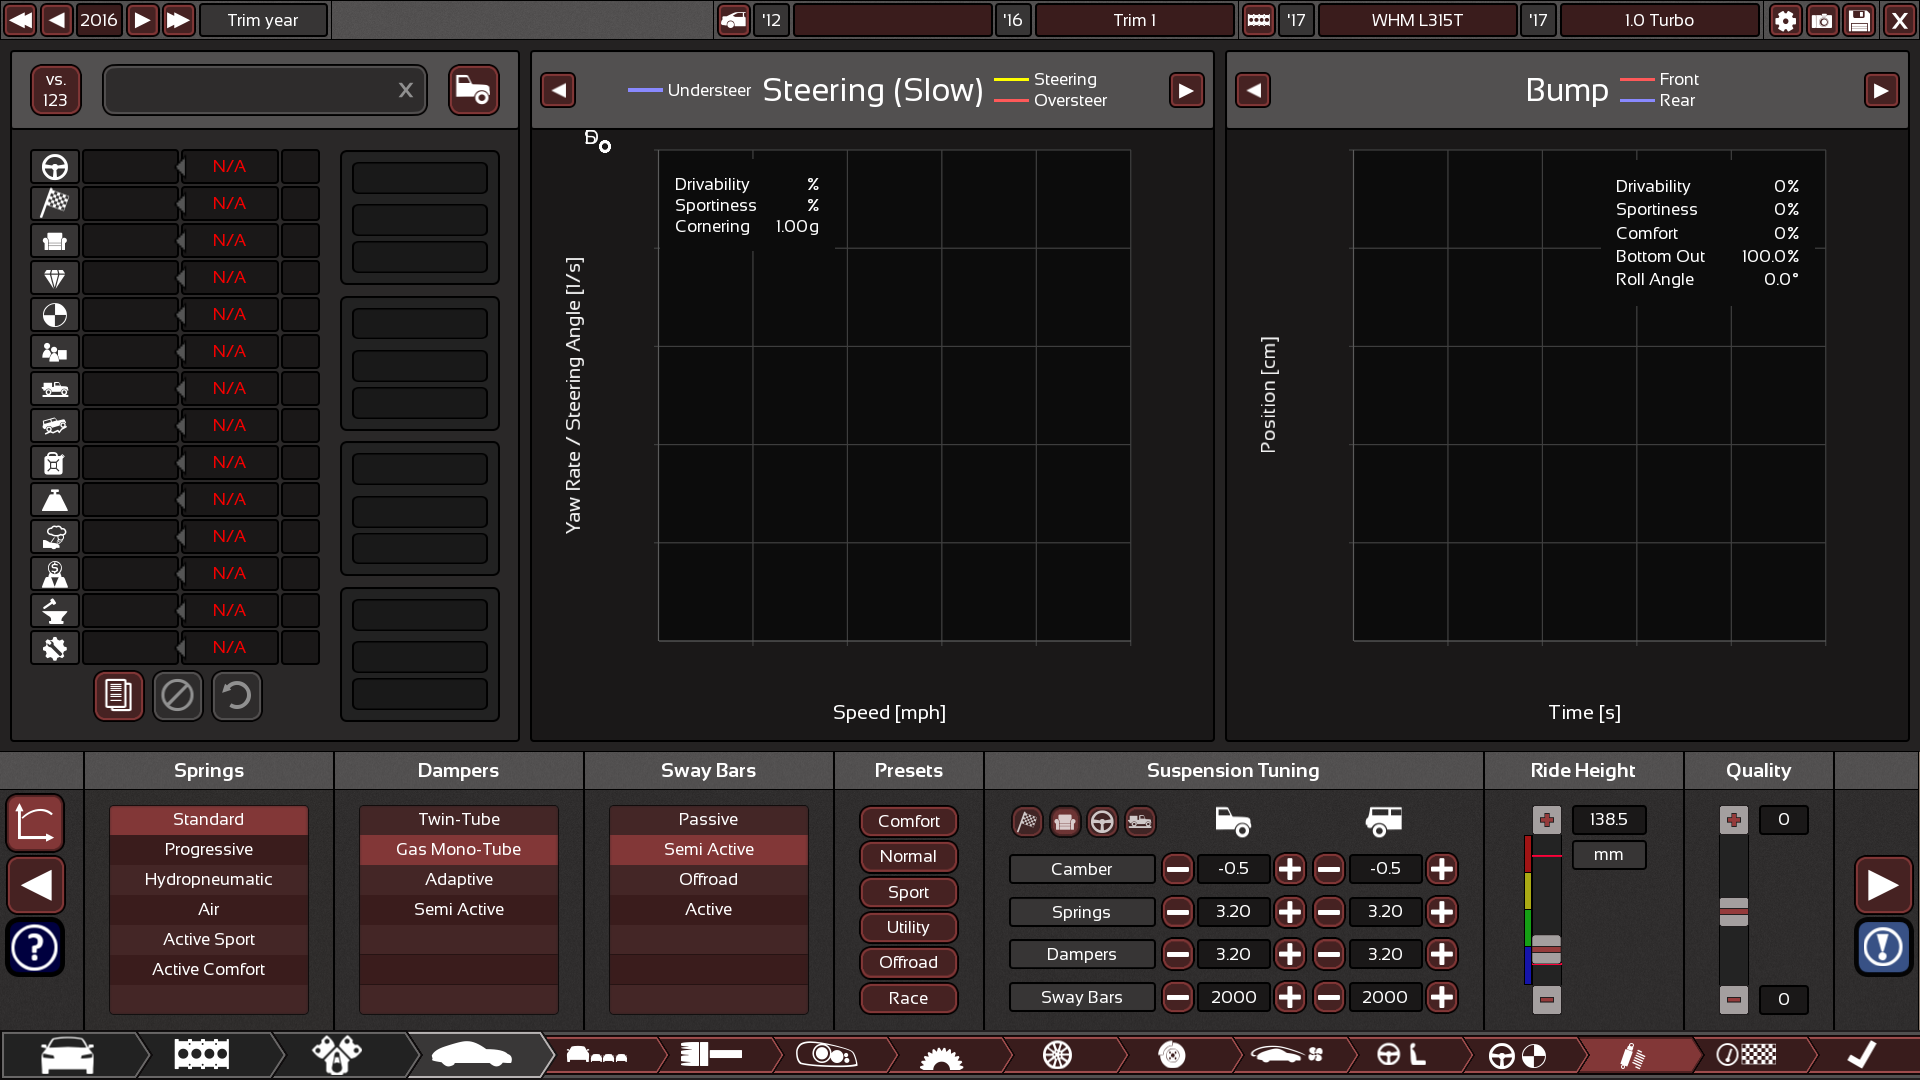Click the fuel economy jerry can icon
Image resolution: width=1920 pixels, height=1080 pixels.
[55, 462]
